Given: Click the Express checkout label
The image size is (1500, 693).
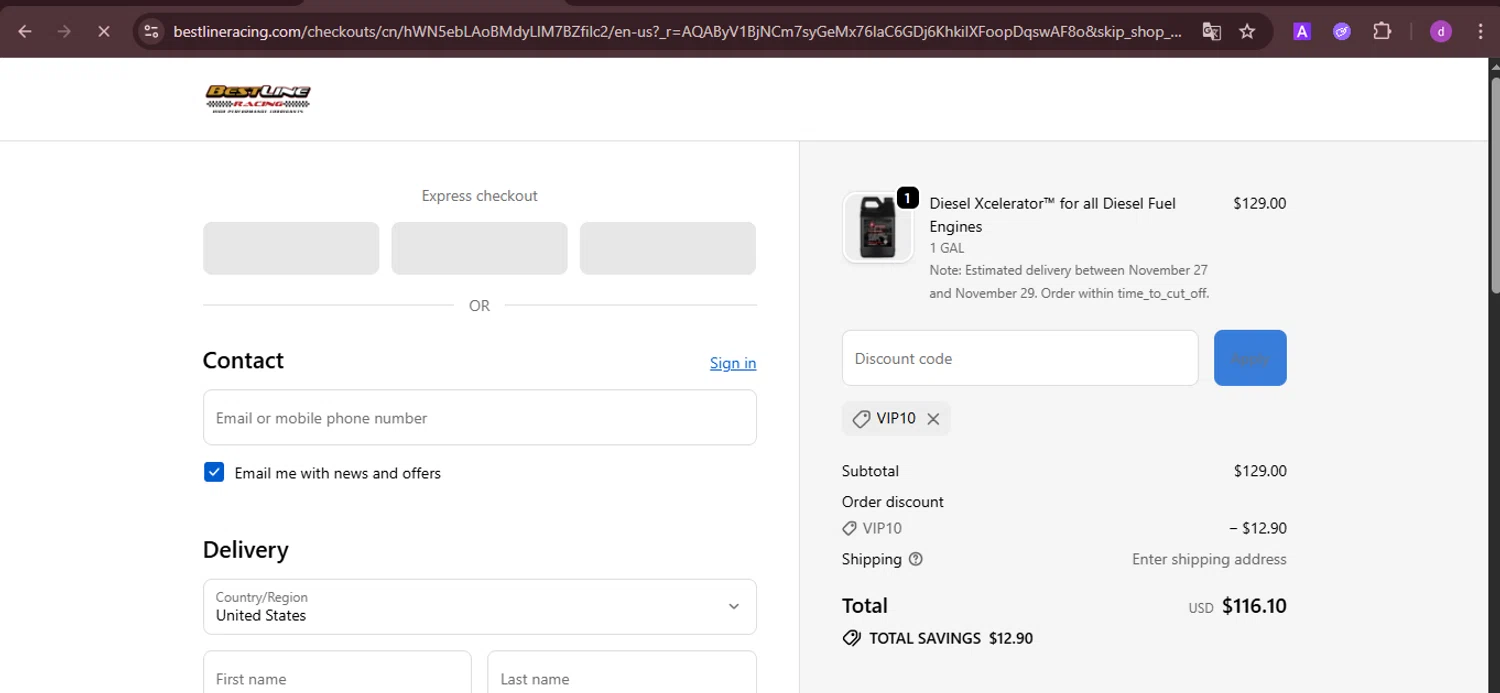Looking at the screenshot, I should pyautogui.click(x=479, y=196).
